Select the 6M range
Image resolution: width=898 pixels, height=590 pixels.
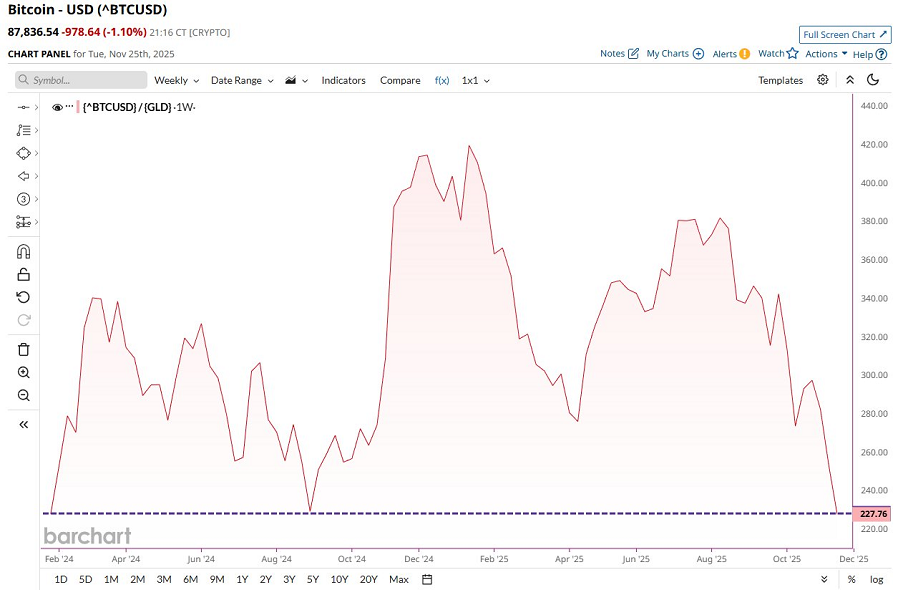(x=191, y=579)
